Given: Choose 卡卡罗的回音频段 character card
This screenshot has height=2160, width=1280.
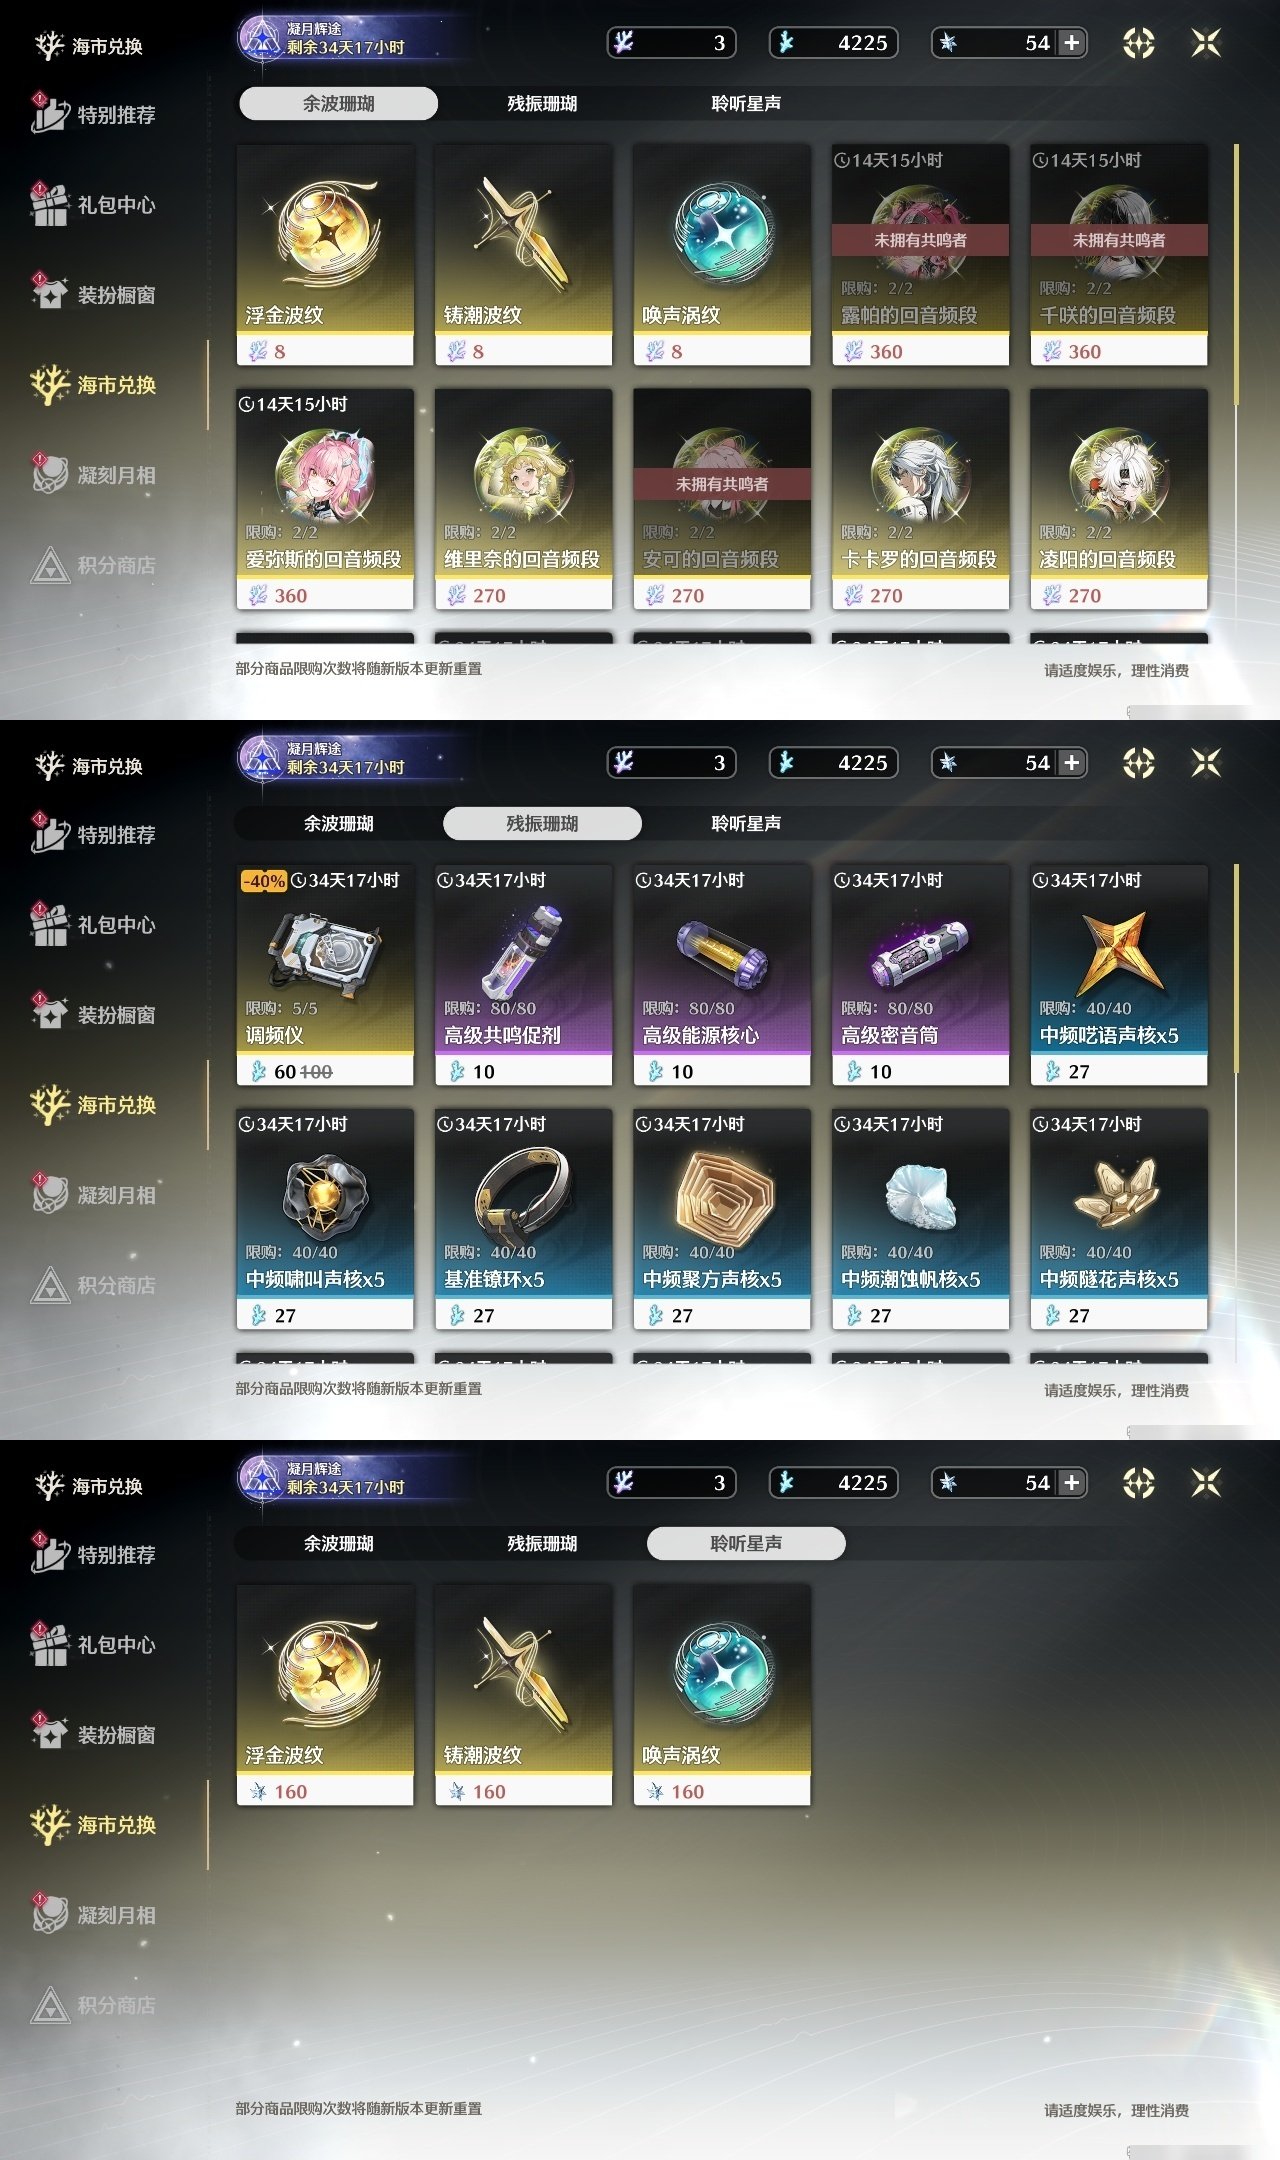Looking at the screenshot, I should pos(920,499).
